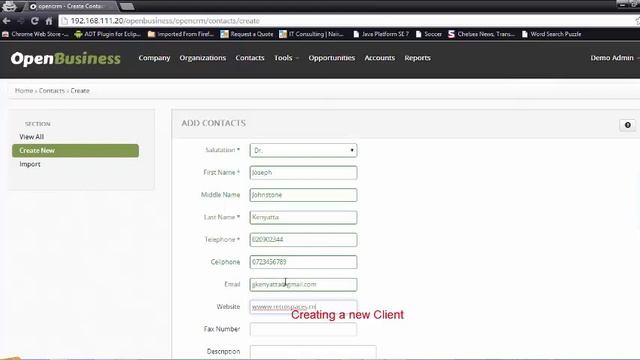
Task: Open Word Search Puzzle bookmark
Action: click(x=551, y=34)
